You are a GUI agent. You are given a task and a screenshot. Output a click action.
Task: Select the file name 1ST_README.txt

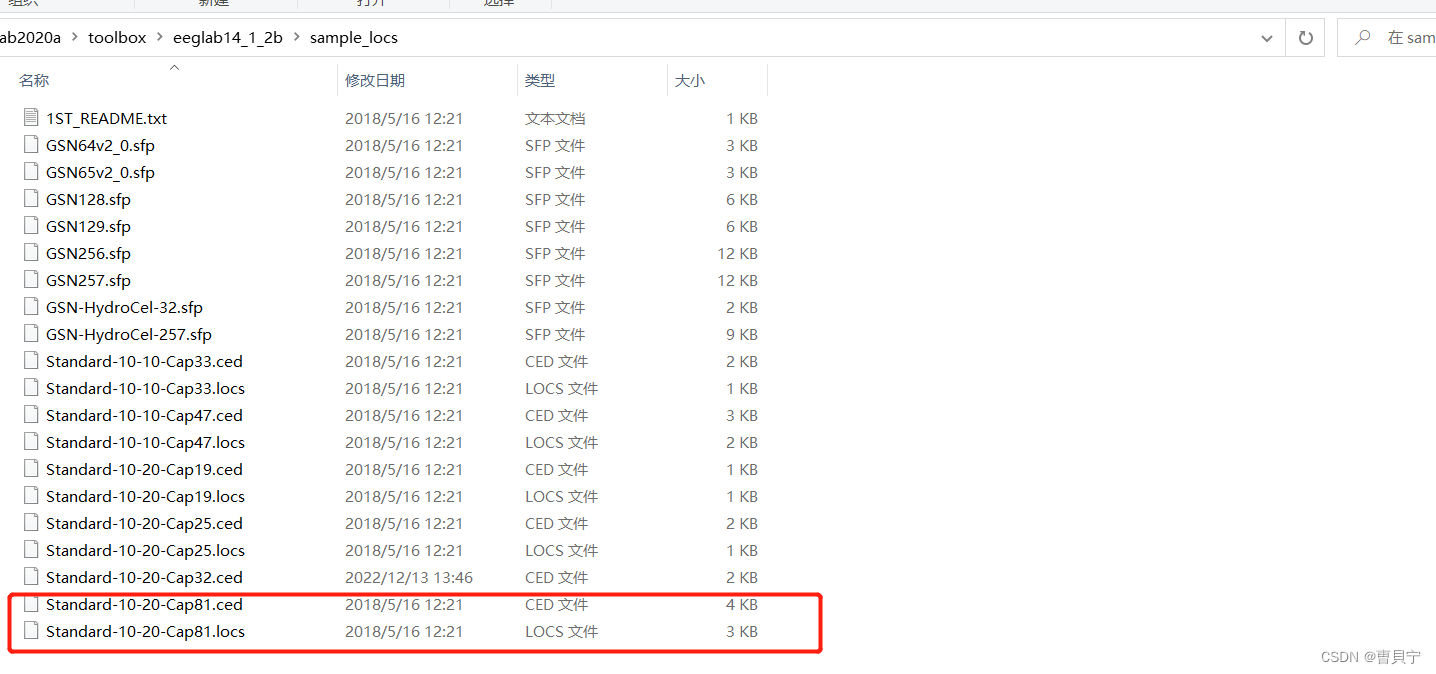(106, 118)
